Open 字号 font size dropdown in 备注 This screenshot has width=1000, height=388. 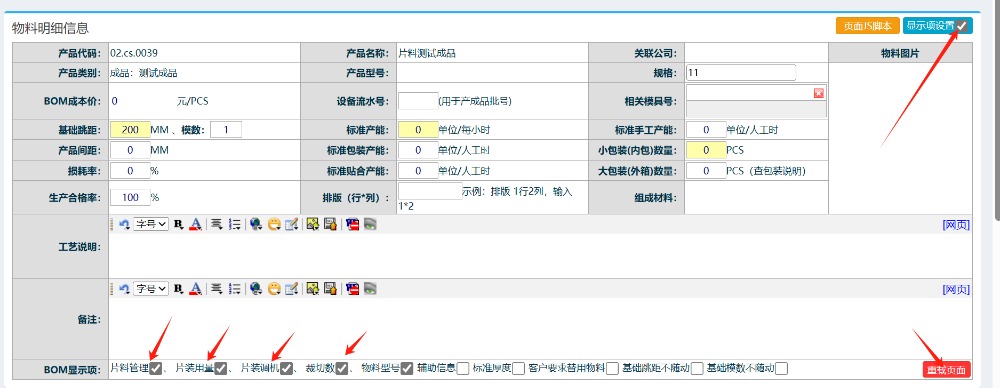[x=151, y=288]
